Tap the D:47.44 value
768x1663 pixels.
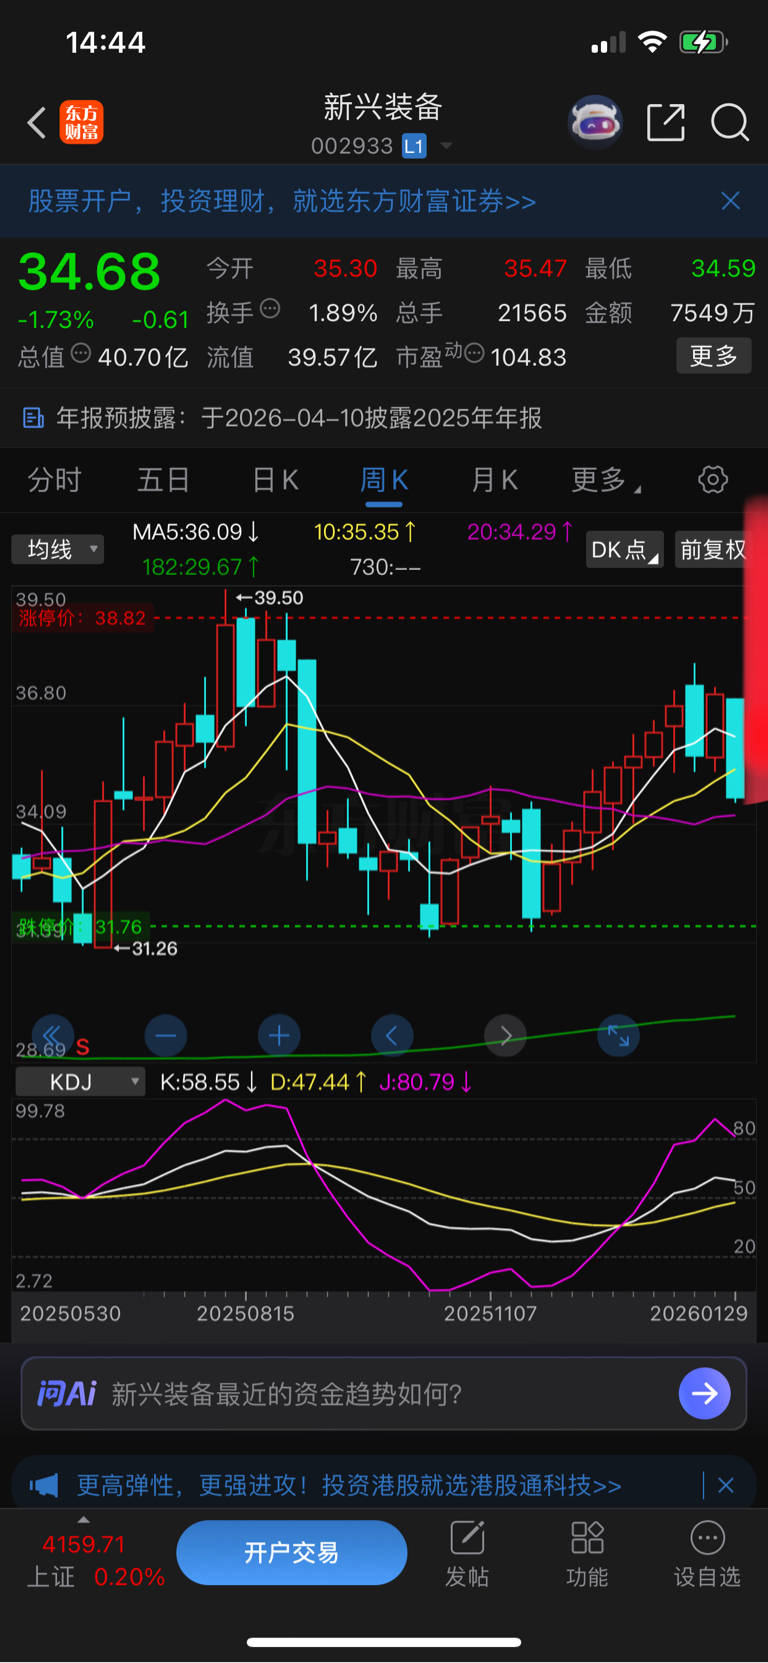click(319, 1082)
